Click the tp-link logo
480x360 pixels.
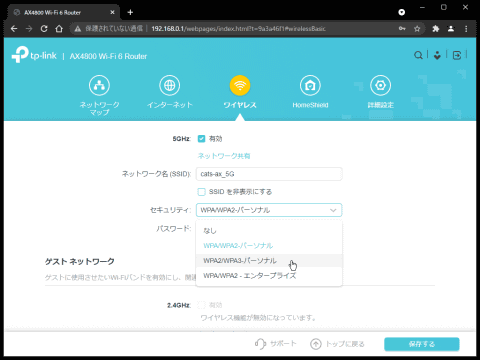tap(34, 55)
